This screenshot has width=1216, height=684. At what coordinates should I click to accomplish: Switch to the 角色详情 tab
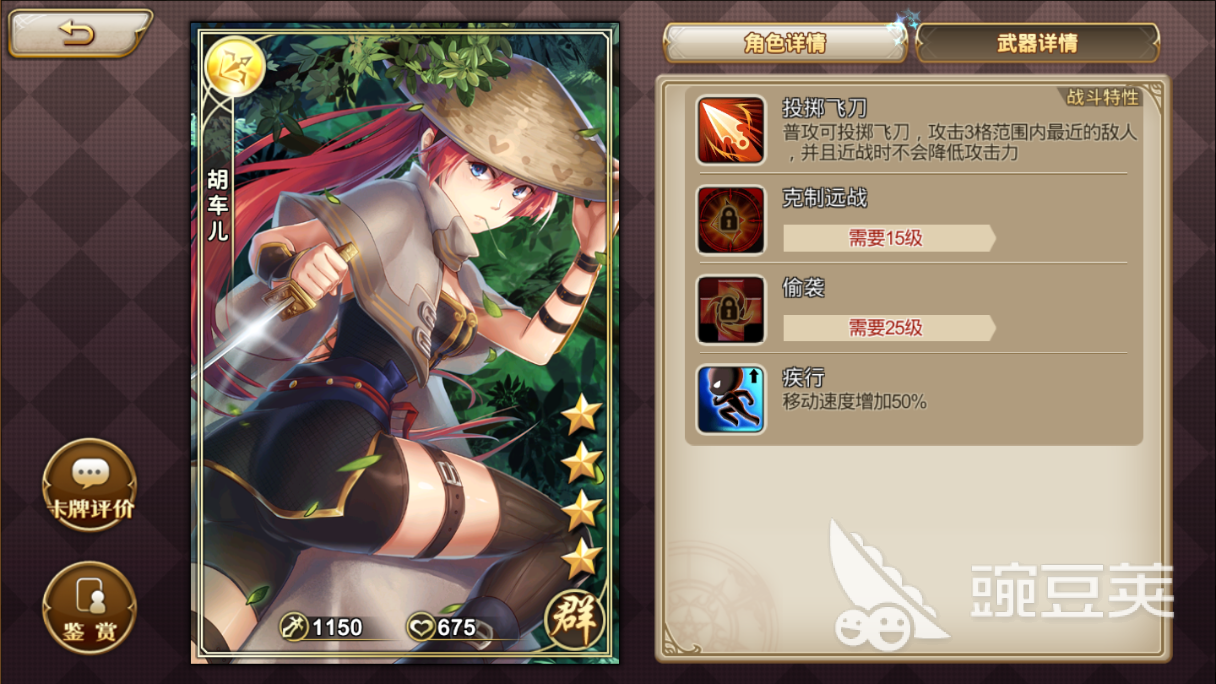point(785,44)
